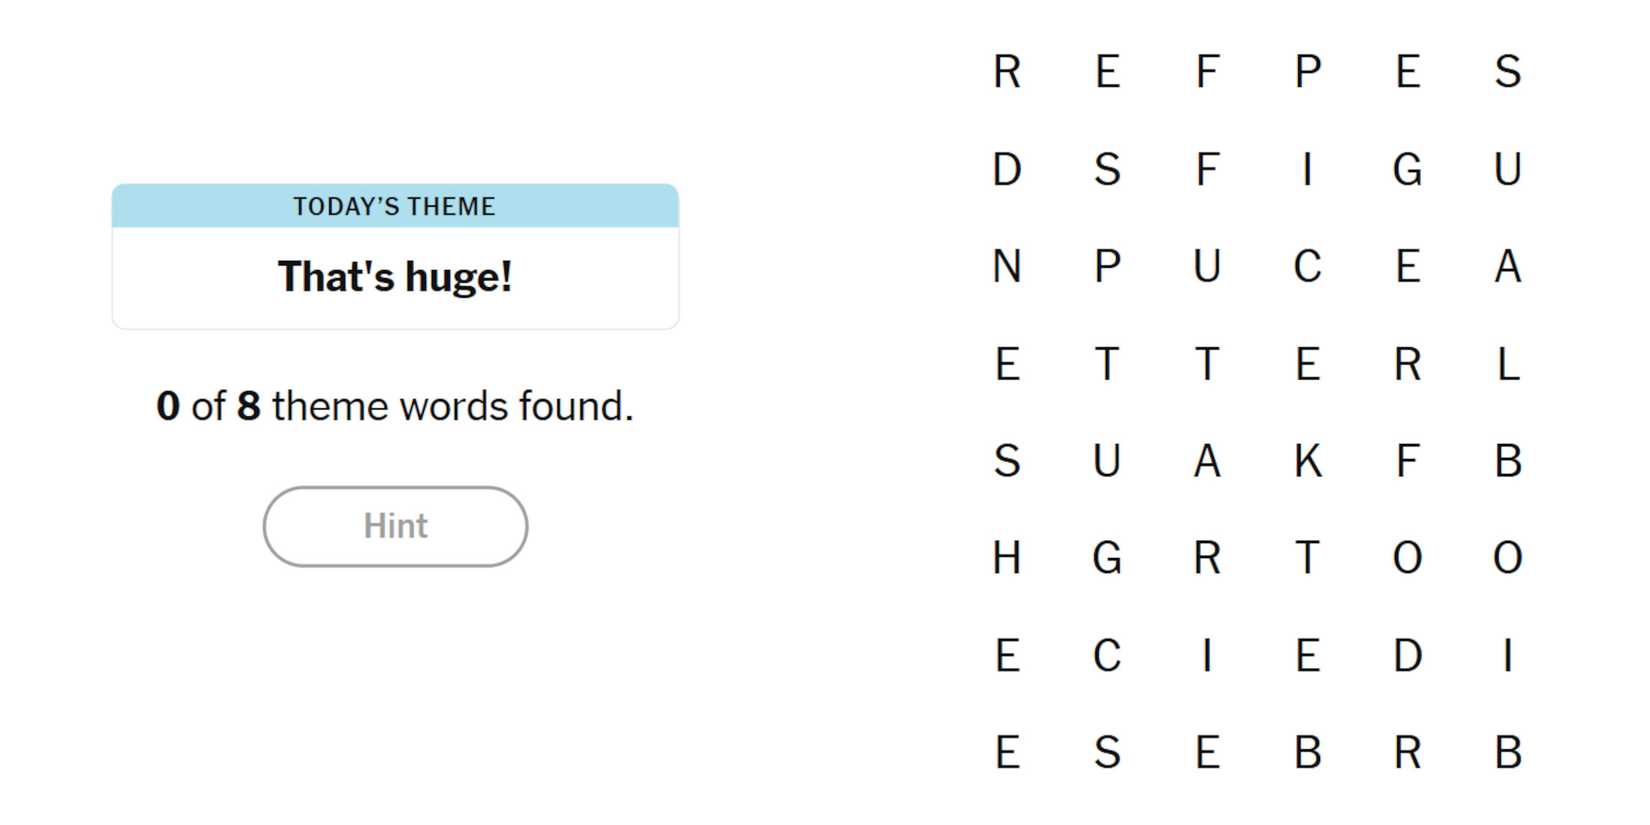Screen dimensions: 1650x825
Task: Choose the C between U and E
Action: pyautogui.click(x=1307, y=267)
